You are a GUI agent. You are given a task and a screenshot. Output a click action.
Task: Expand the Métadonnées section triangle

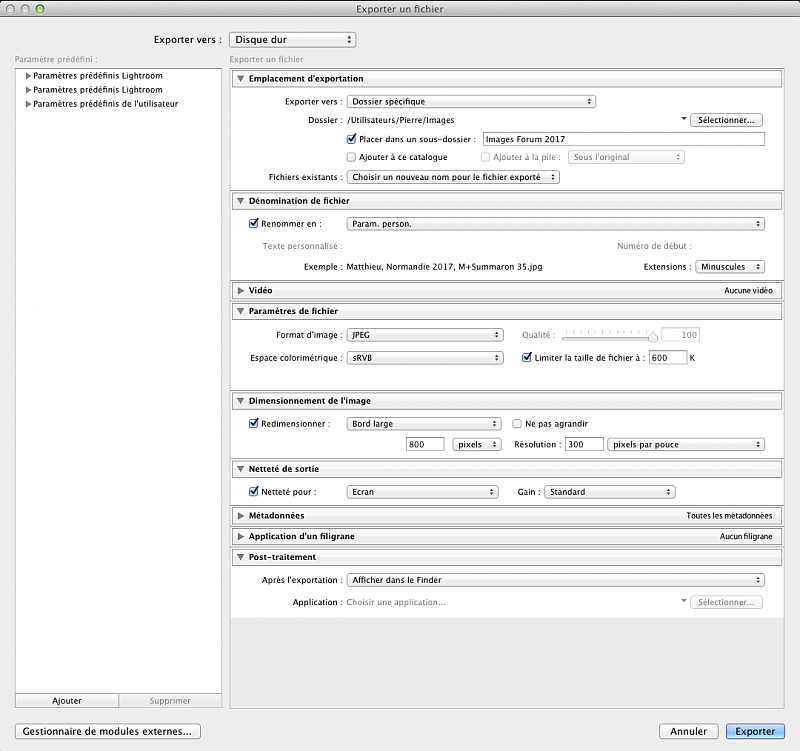pos(241,516)
